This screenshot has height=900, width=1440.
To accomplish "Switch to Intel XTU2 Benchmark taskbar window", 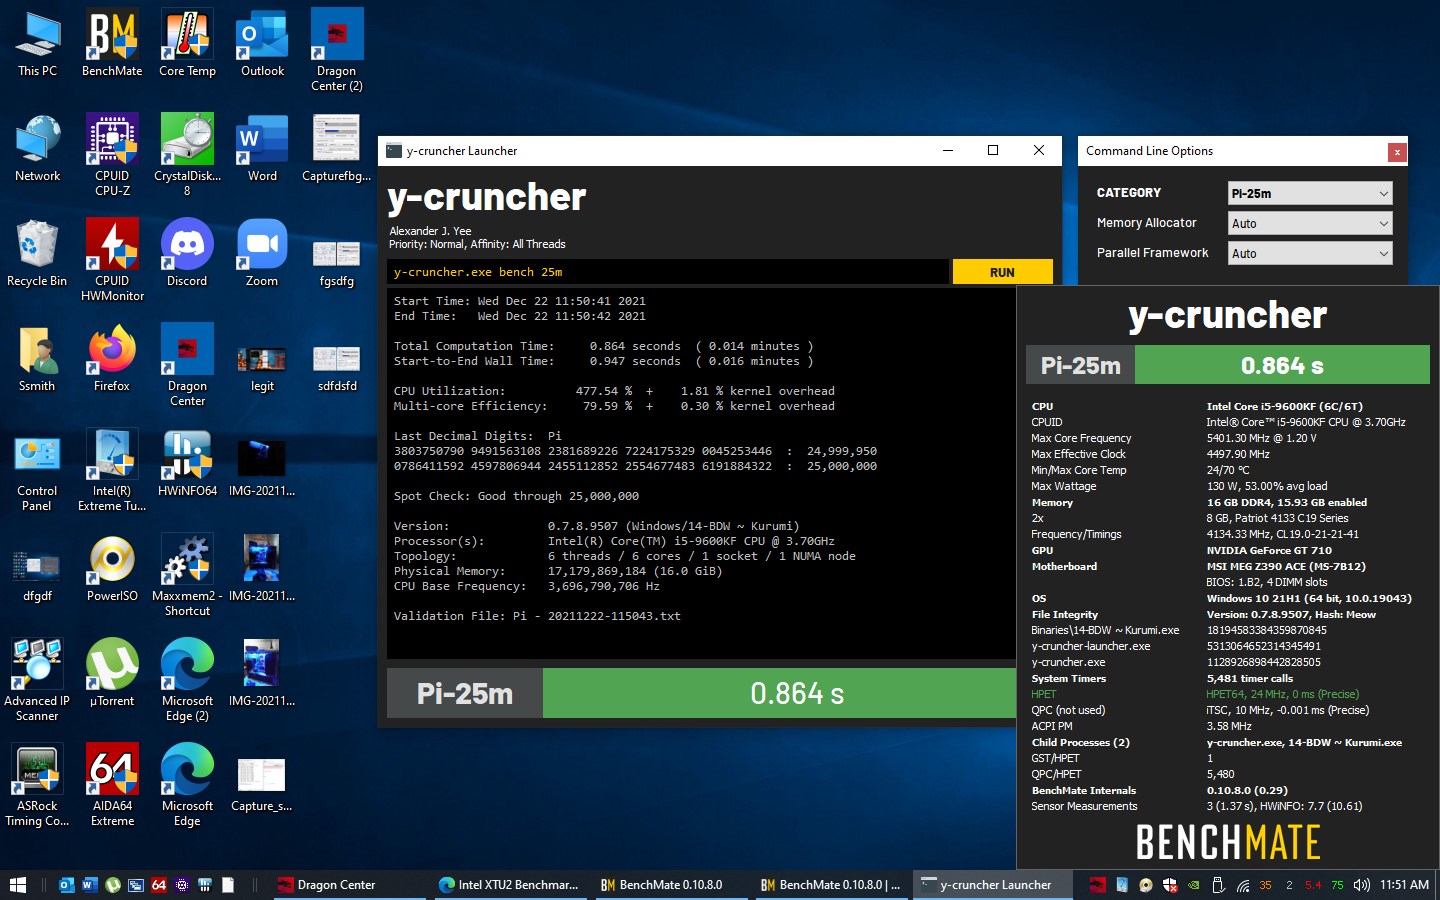I will click(510, 885).
